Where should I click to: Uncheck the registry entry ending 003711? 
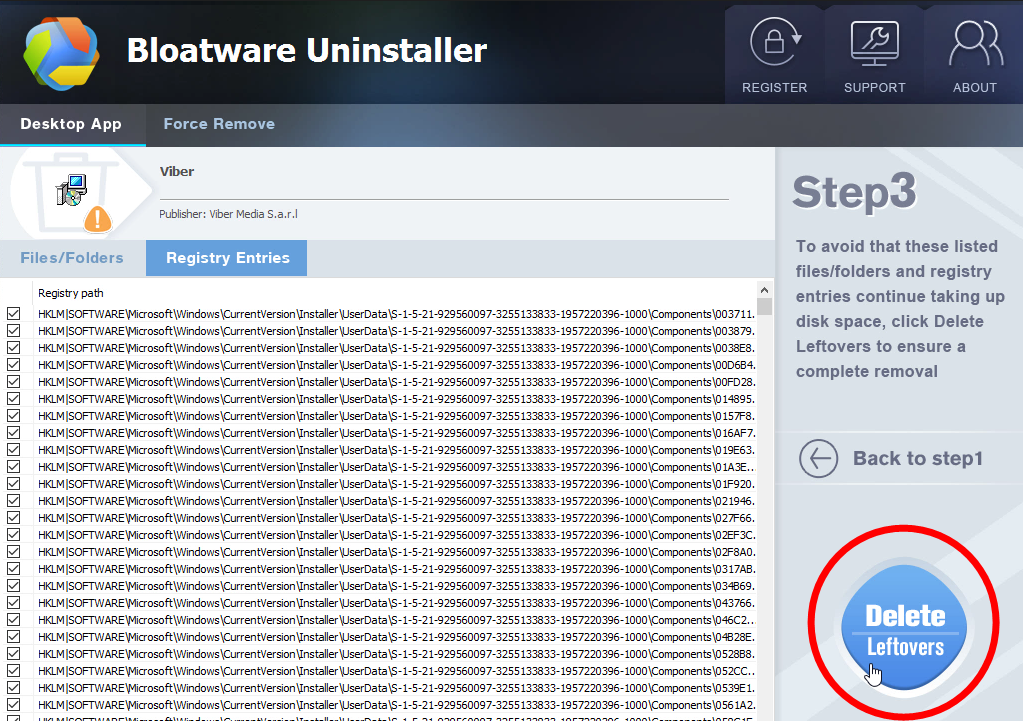(13, 314)
